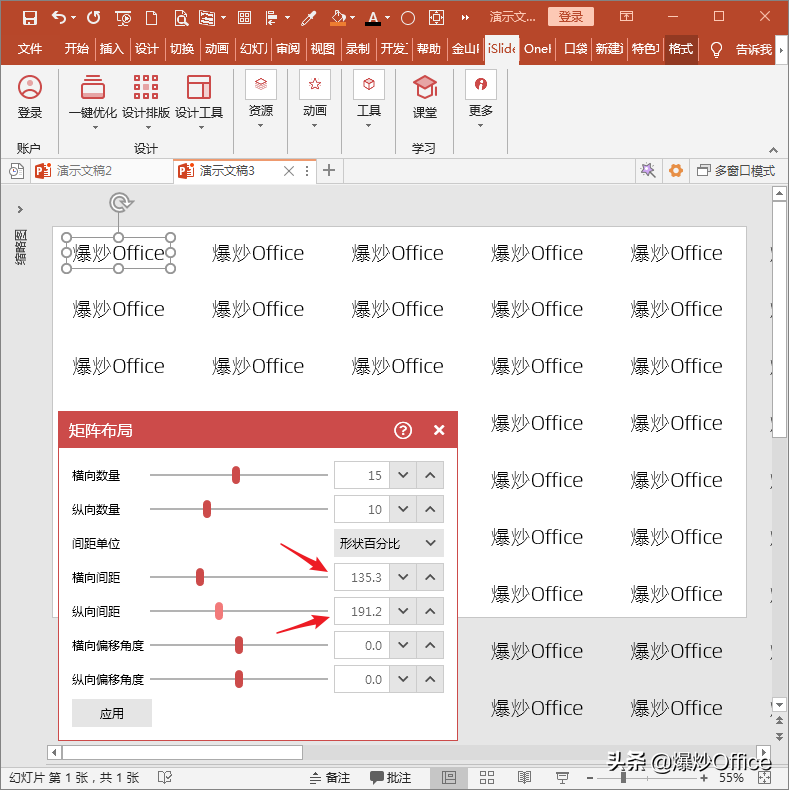Increase horizontal count value 15

point(430,475)
